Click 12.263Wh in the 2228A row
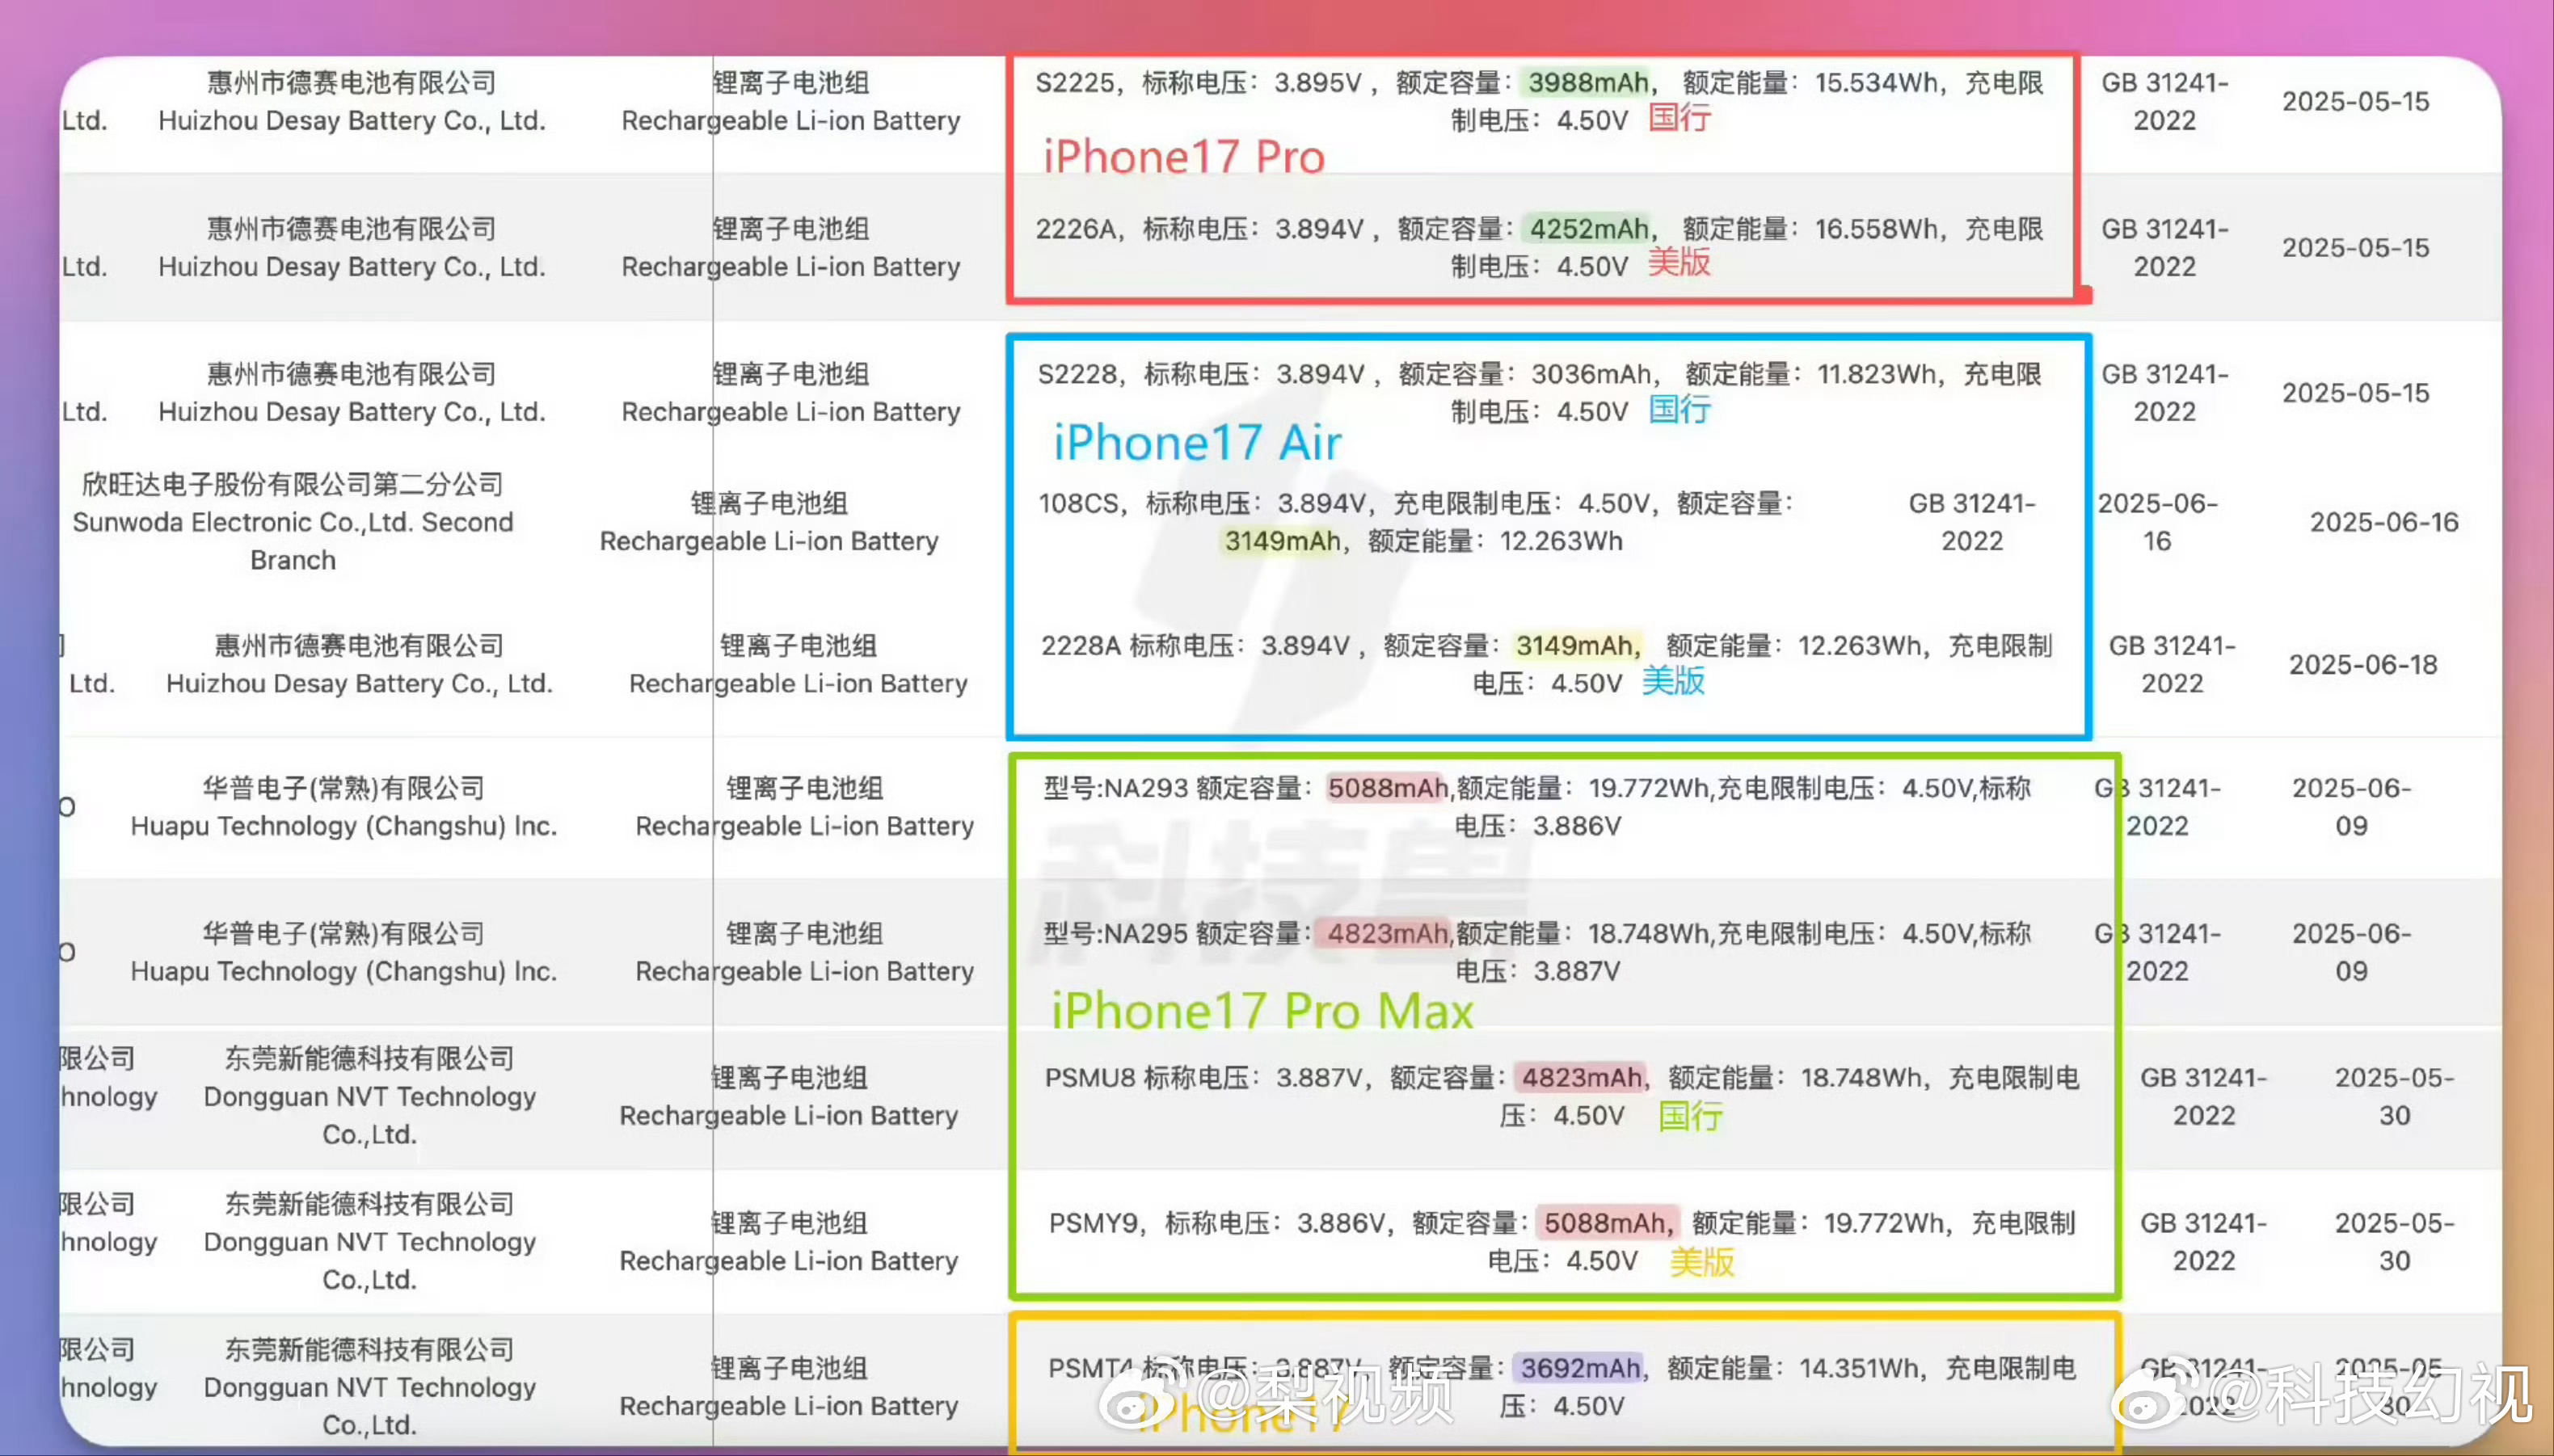 (x=1859, y=646)
